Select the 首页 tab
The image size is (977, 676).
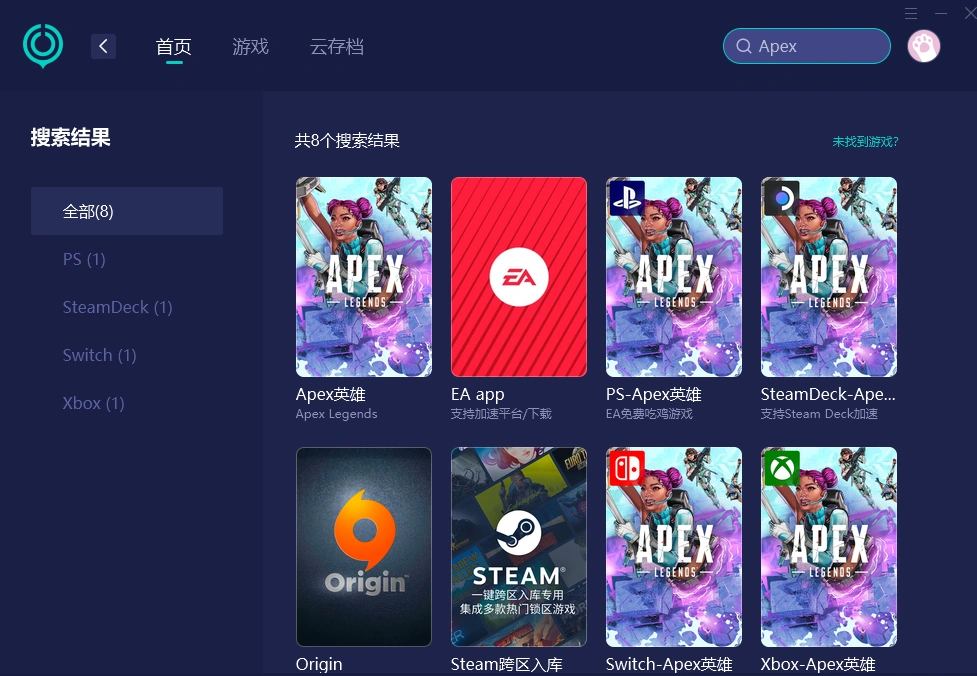point(173,46)
